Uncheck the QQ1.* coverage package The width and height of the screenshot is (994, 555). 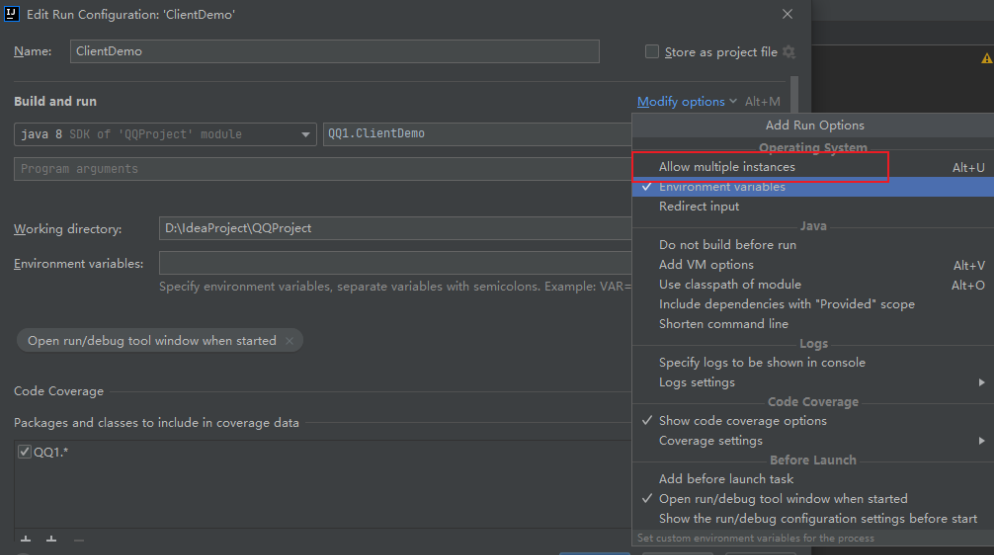point(25,452)
